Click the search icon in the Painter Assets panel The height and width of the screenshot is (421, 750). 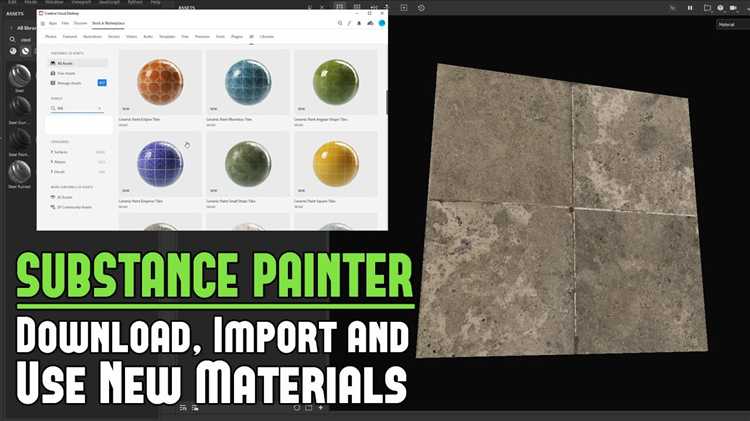click(12, 40)
